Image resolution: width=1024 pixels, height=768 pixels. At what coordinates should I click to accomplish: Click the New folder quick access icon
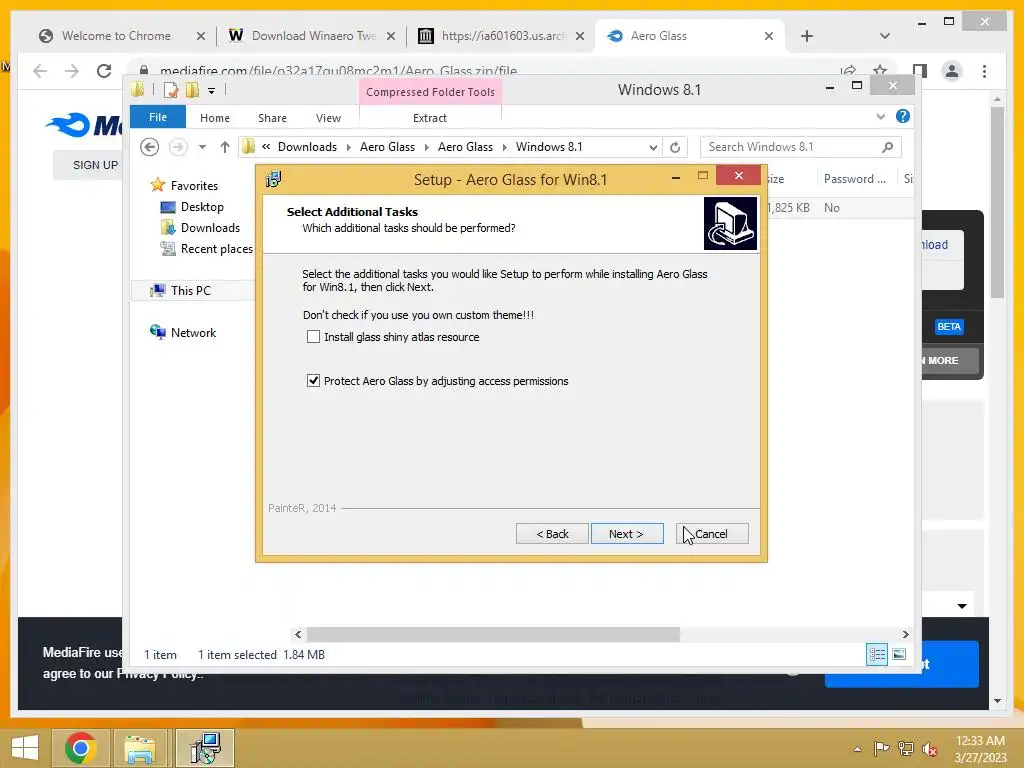pyautogui.click(x=192, y=89)
